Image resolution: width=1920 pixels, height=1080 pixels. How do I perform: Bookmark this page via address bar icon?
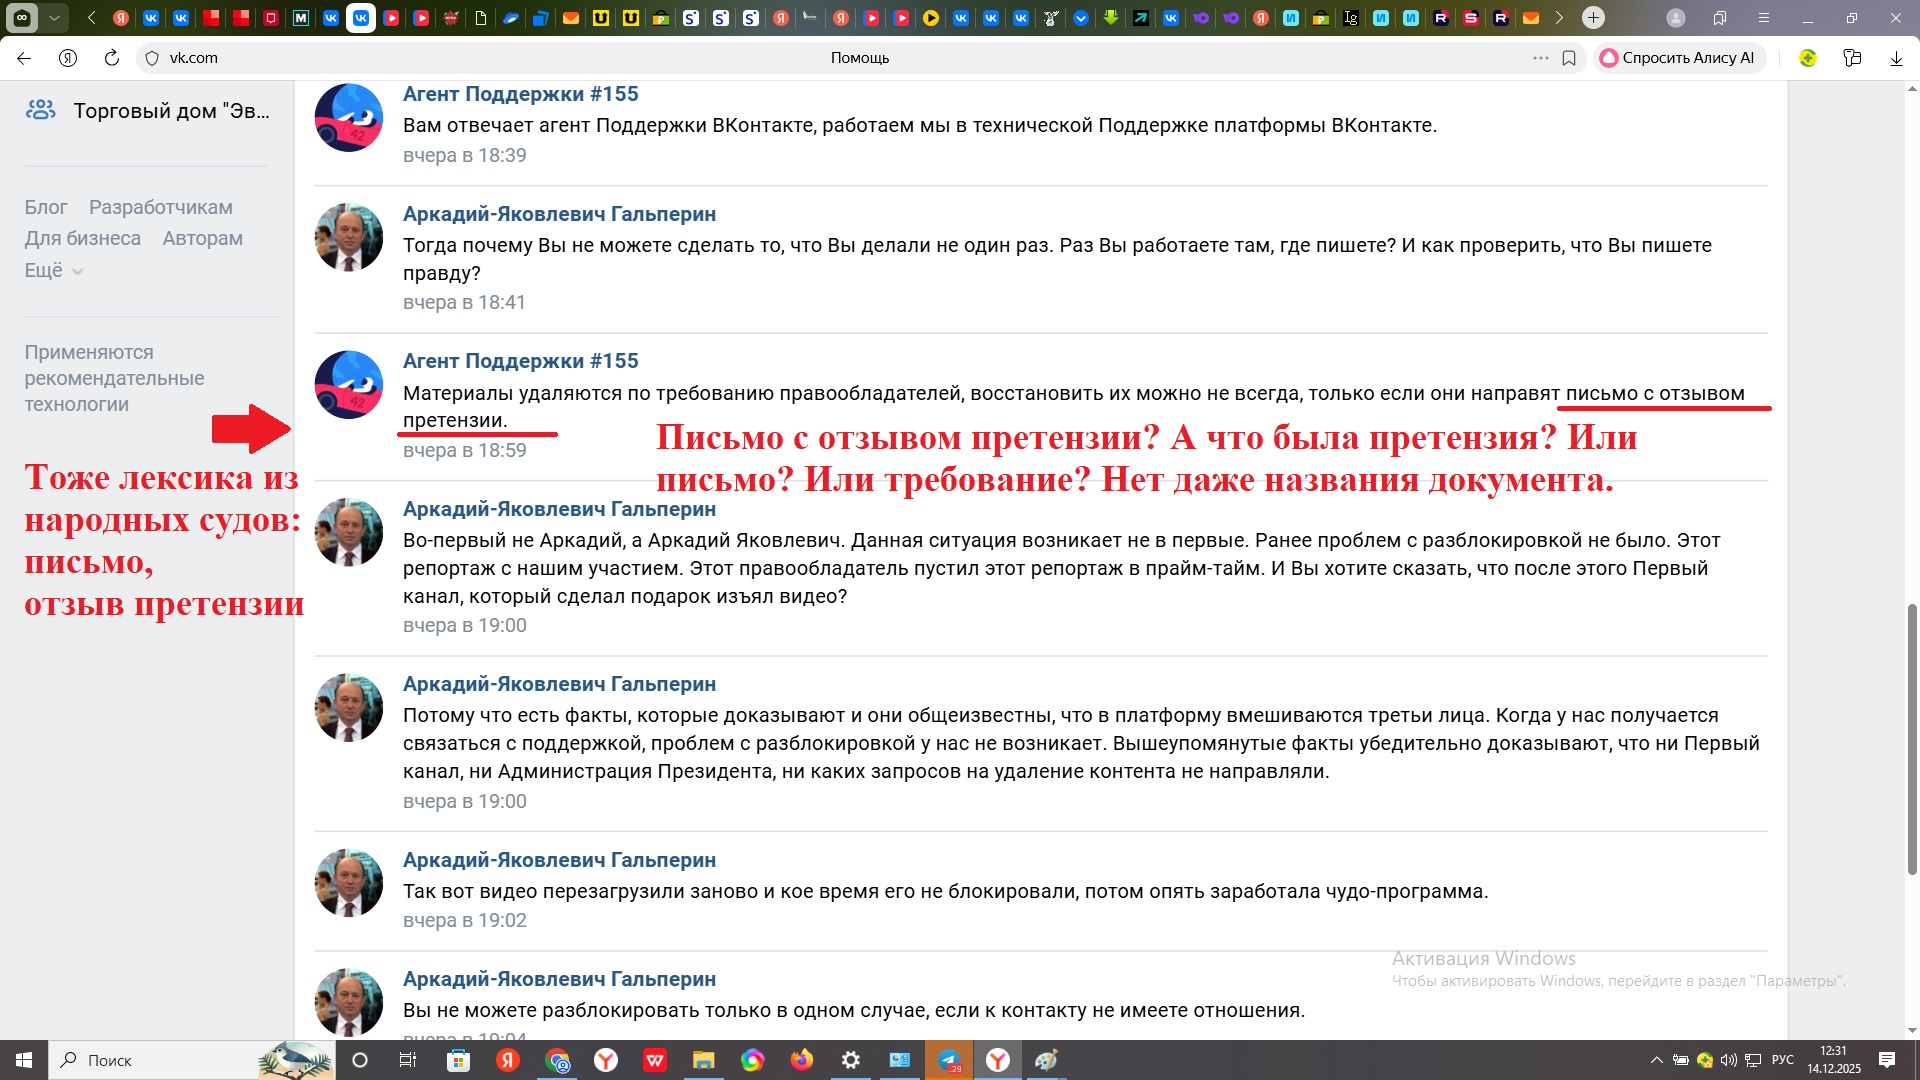(x=1569, y=58)
